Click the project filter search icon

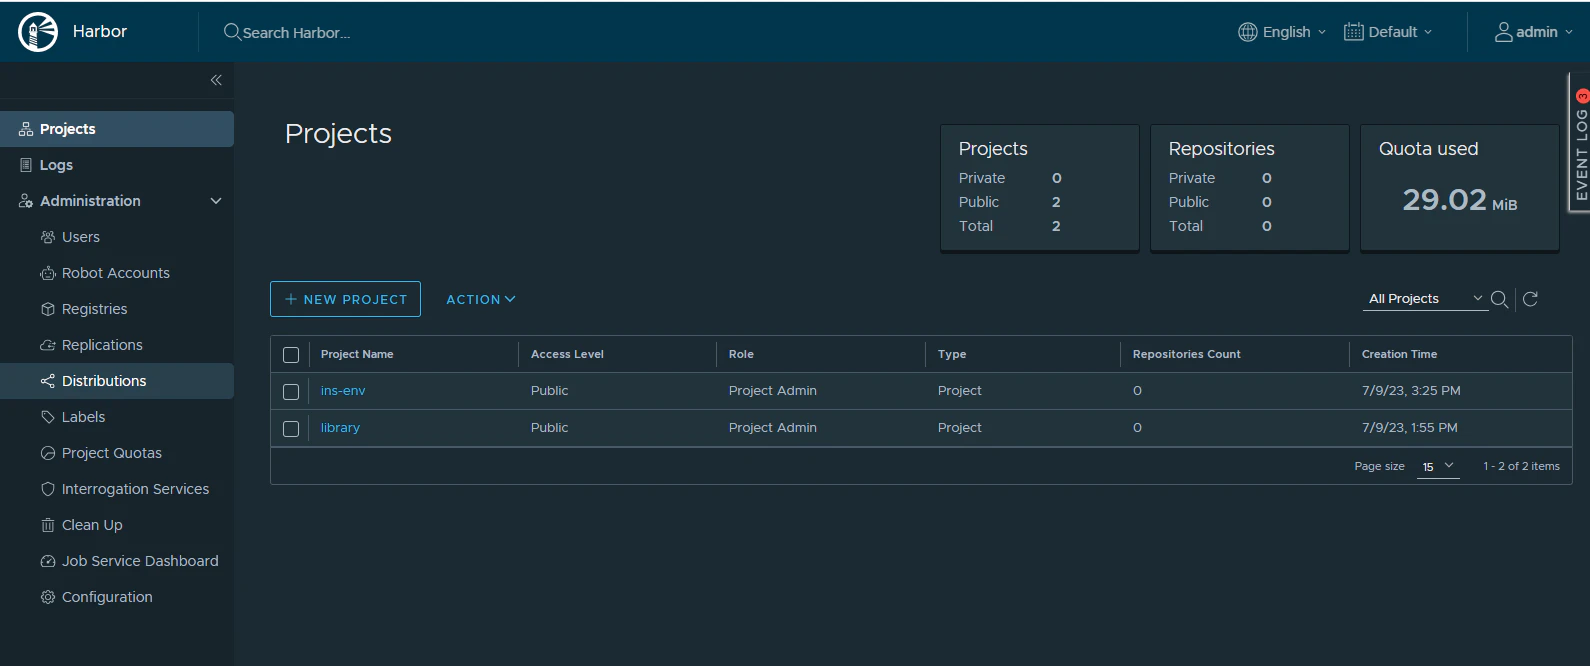click(x=1500, y=299)
